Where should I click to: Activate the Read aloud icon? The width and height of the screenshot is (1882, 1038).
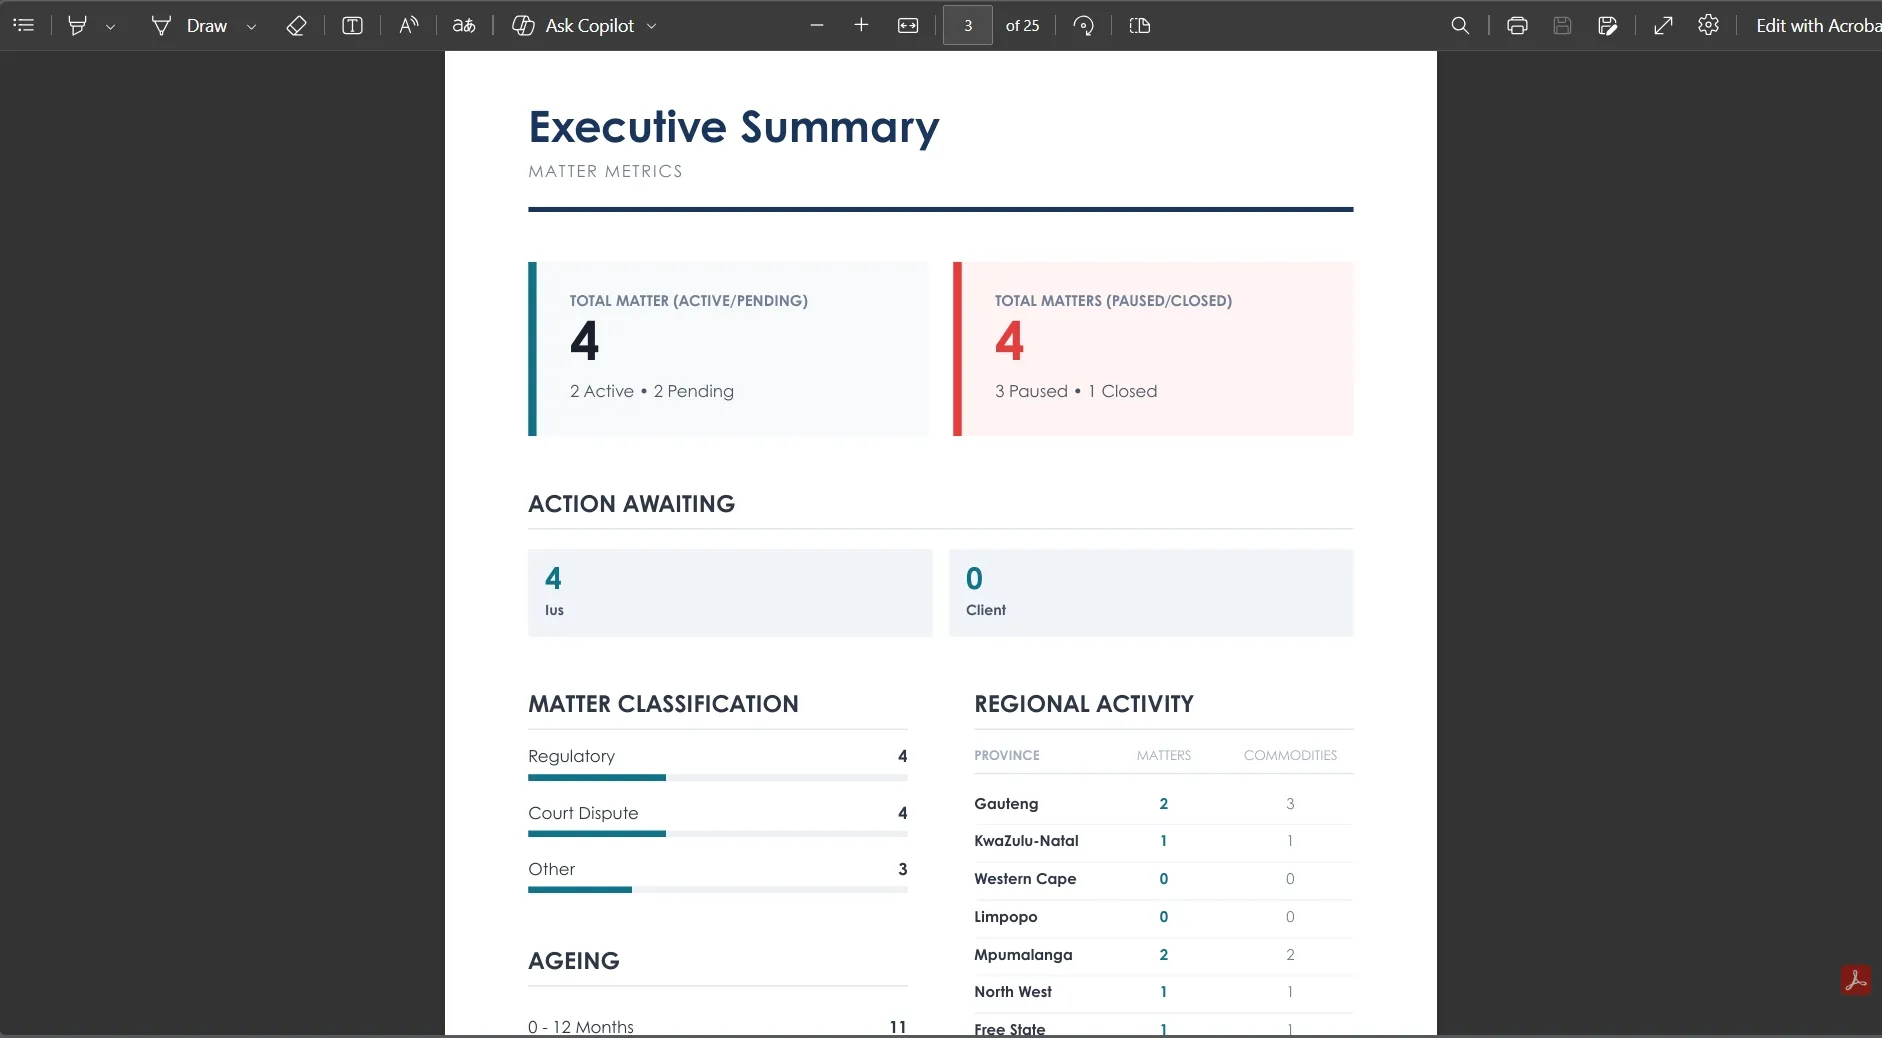408,26
